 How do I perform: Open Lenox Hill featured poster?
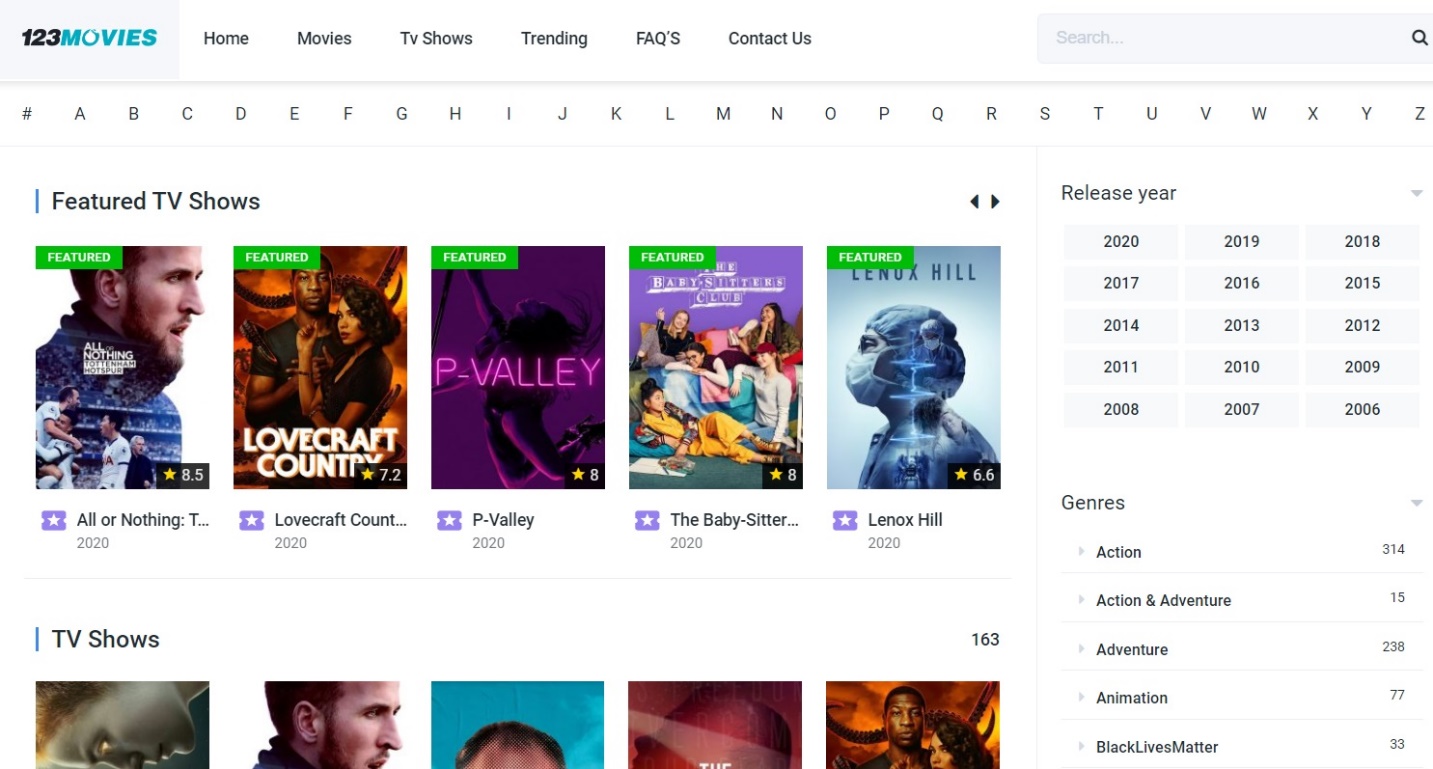click(914, 367)
